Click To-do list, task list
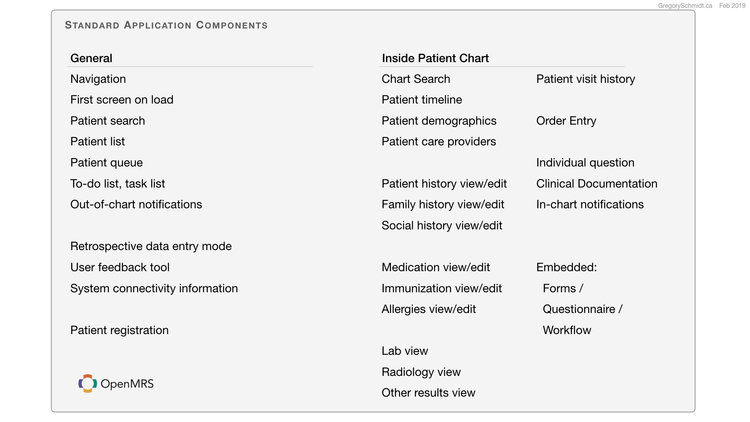 point(118,184)
